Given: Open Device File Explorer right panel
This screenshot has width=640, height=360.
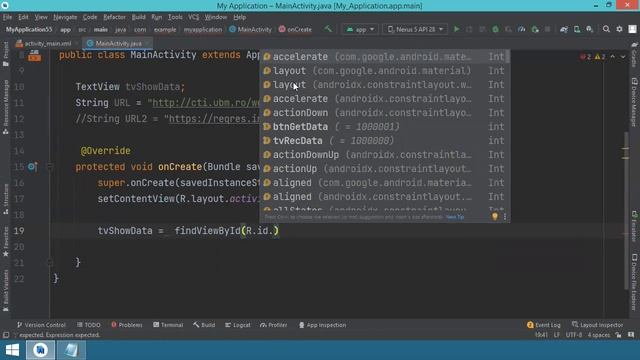Looking at the screenshot, I should point(634,282).
